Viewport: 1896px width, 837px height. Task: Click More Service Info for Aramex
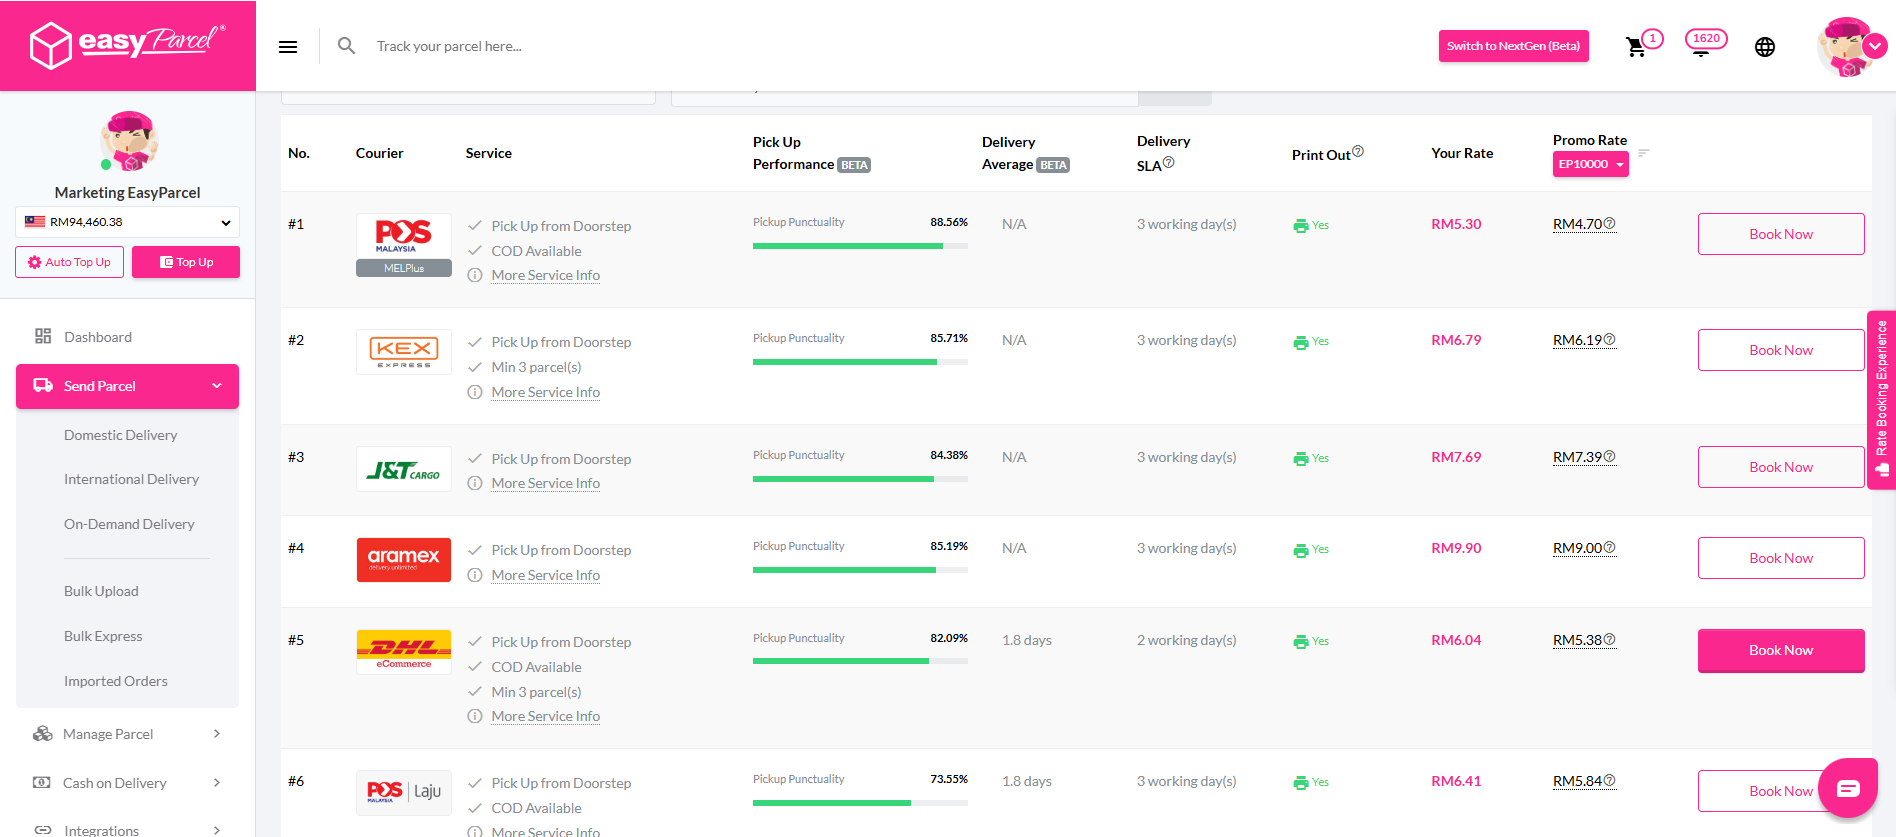tap(545, 575)
